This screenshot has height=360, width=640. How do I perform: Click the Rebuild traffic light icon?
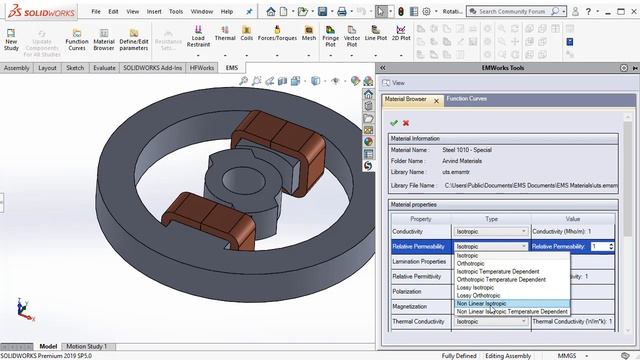point(401,11)
